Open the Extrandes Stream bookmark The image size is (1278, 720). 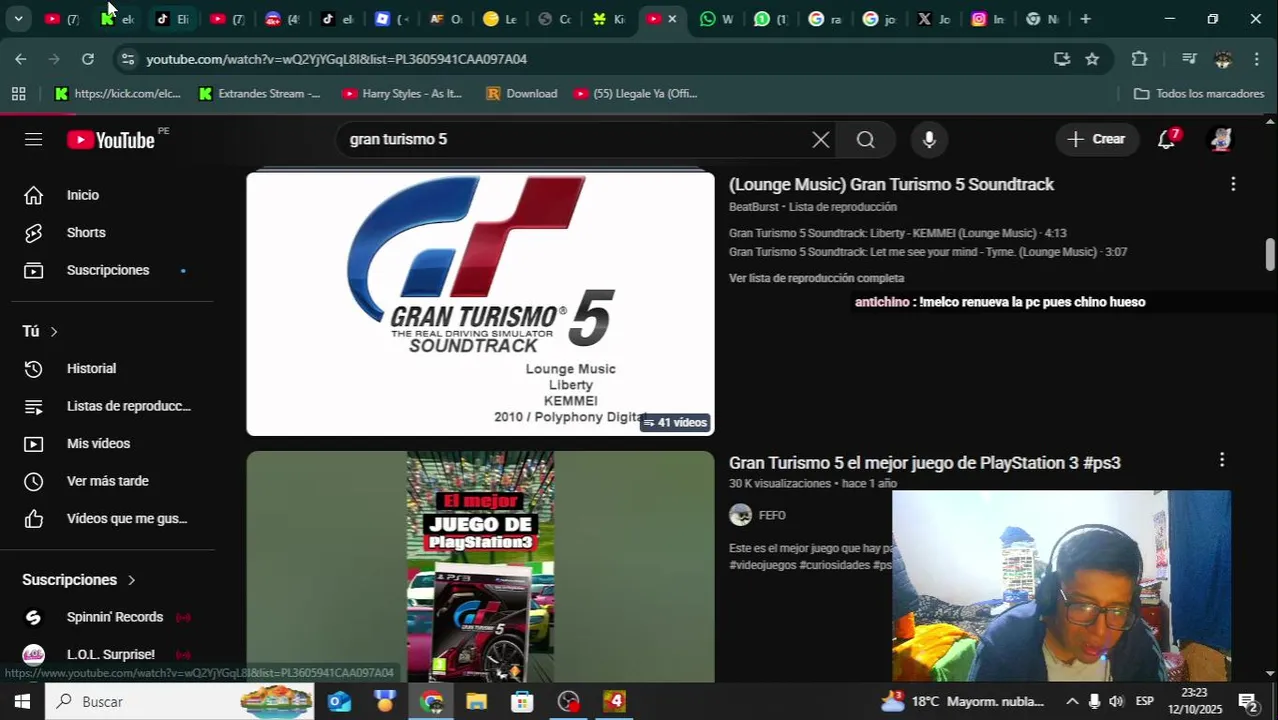(x=259, y=94)
